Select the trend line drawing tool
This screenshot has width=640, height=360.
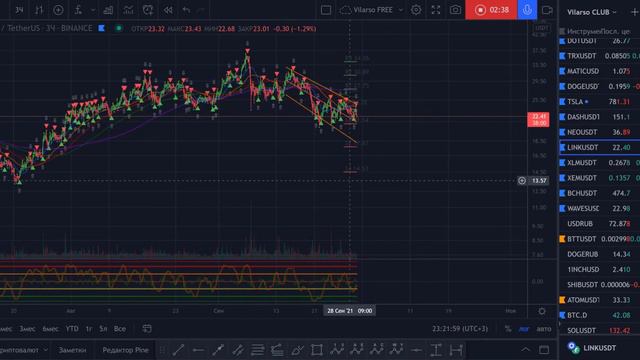pos(178,350)
